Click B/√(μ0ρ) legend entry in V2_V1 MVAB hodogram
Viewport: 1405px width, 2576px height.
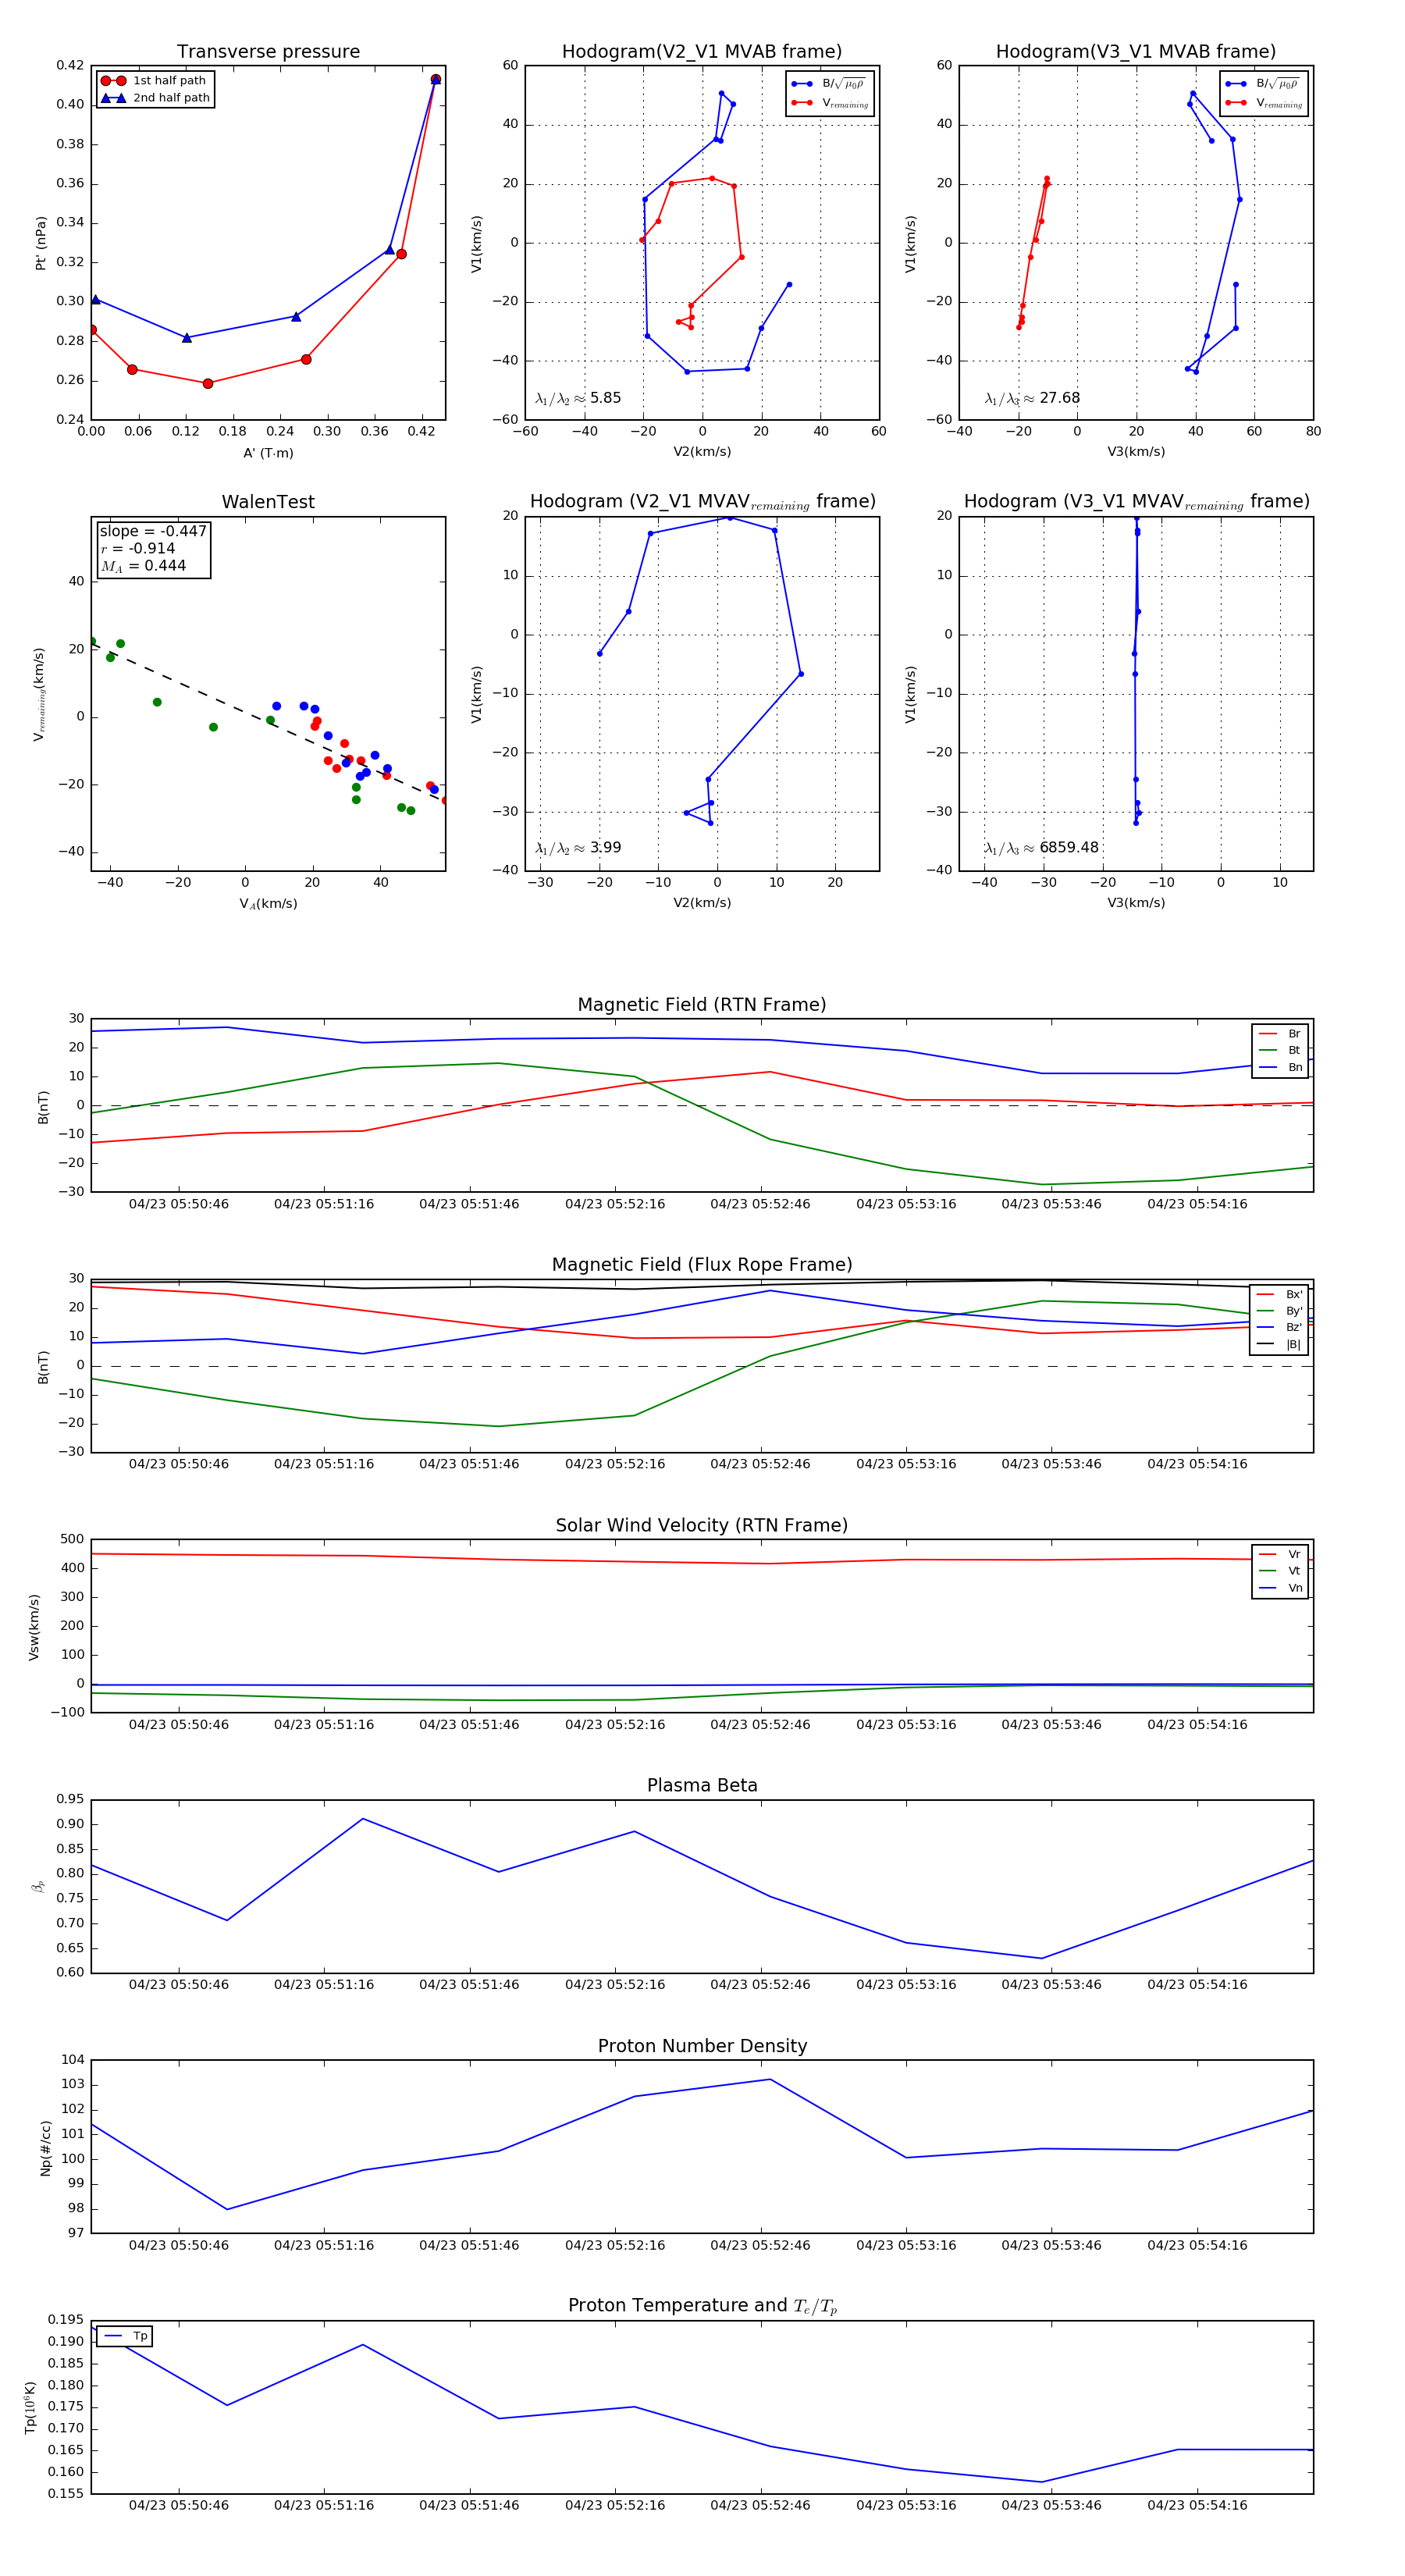pyautogui.click(x=830, y=84)
